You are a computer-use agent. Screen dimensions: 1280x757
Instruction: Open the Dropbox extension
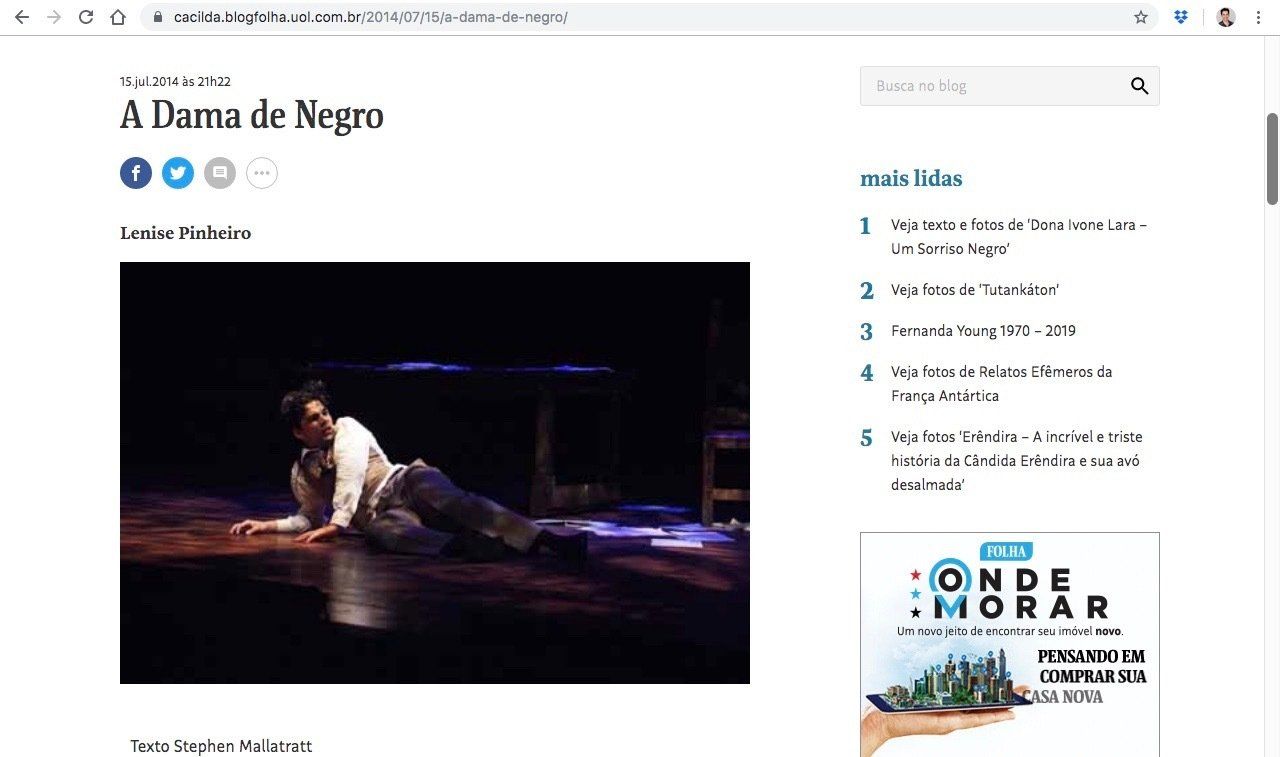(1181, 17)
